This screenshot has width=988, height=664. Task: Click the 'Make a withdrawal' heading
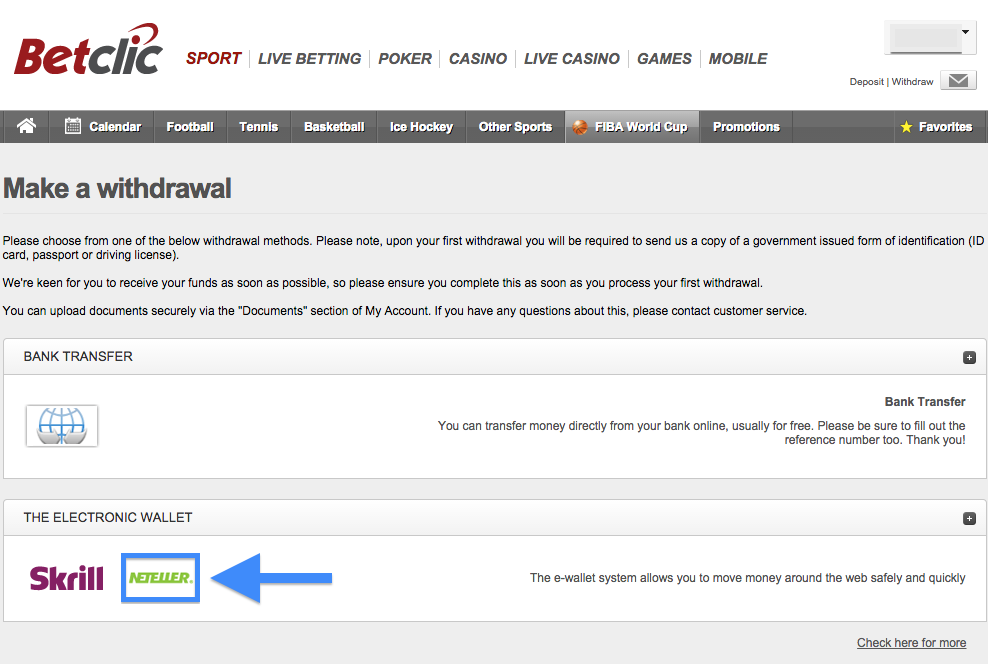117,188
